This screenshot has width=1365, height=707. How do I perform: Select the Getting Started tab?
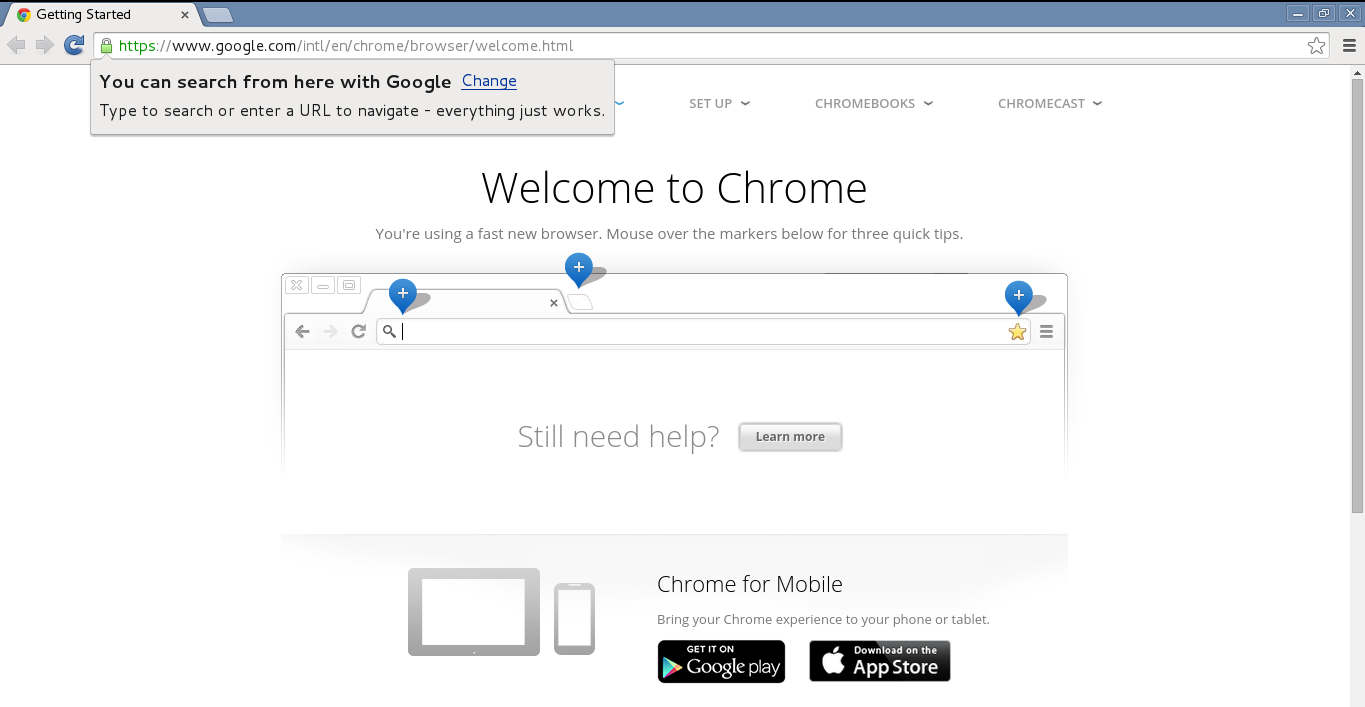tap(100, 15)
